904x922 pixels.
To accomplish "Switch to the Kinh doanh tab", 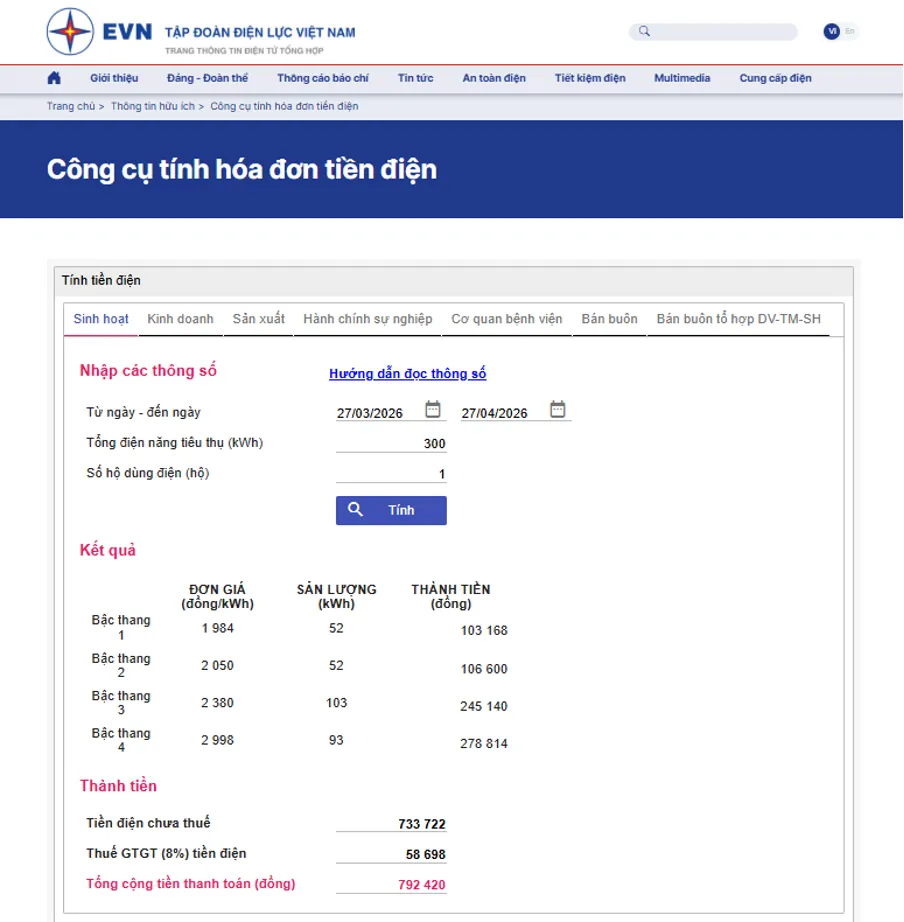I will click(180, 318).
